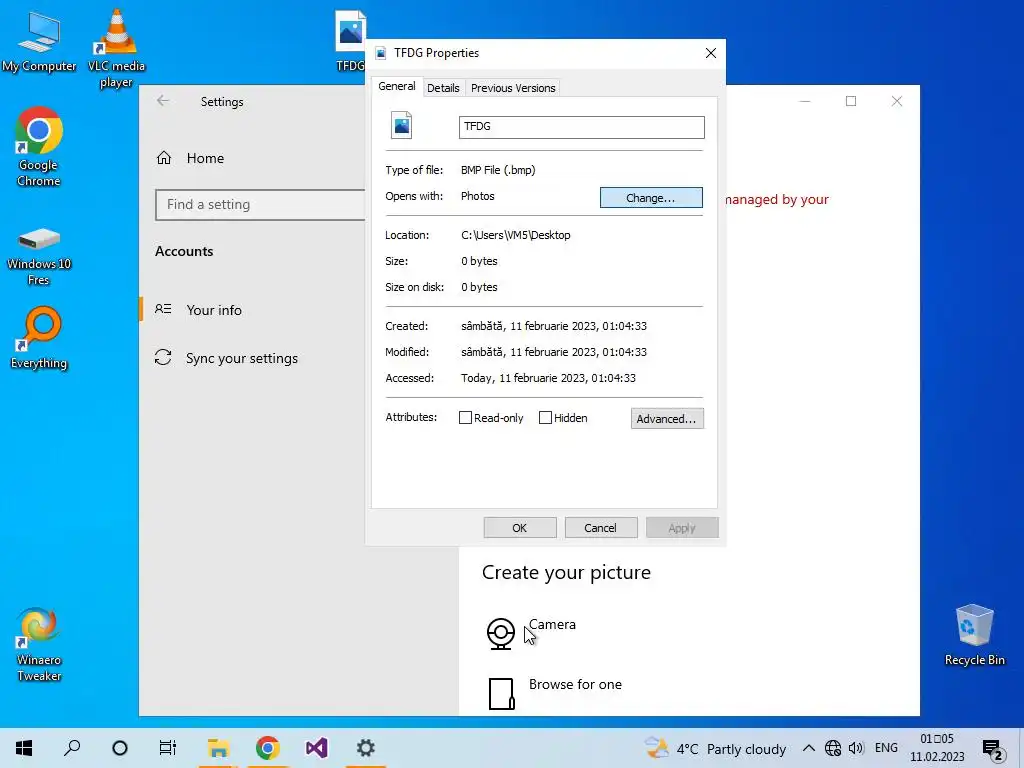Switch to the Details tab

click(443, 88)
